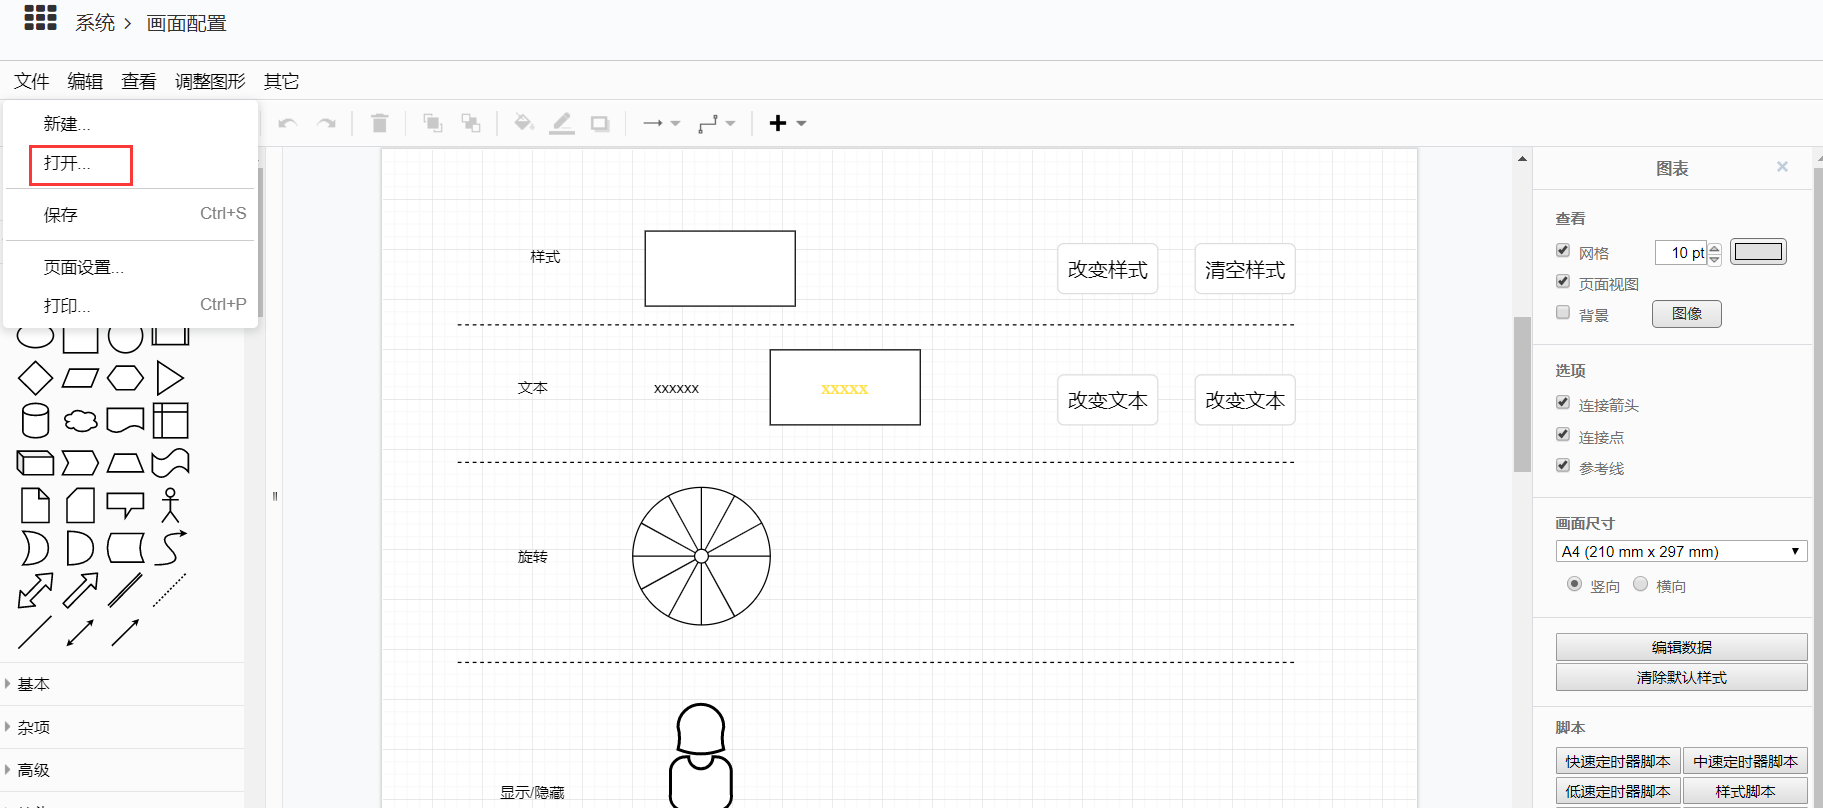
Task: Click the undo icon in toolbar
Action: pyautogui.click(x=288, y=124)
